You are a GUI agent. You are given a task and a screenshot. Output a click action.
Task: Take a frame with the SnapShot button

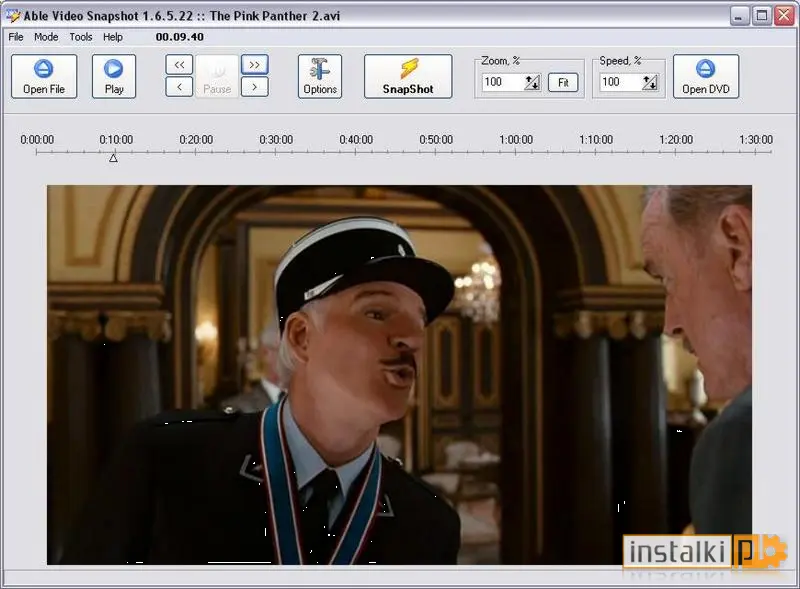coord(408,76)
